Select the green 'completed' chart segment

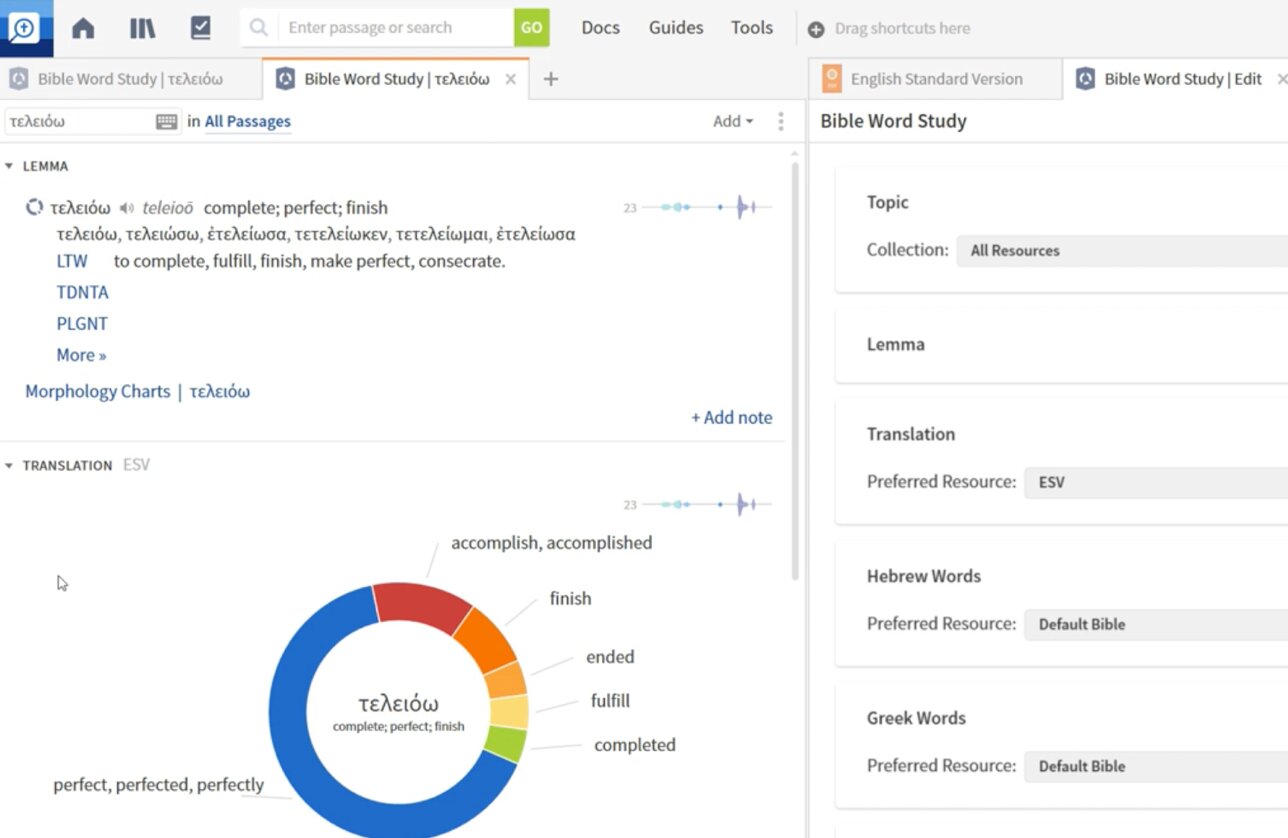[505, 744]
